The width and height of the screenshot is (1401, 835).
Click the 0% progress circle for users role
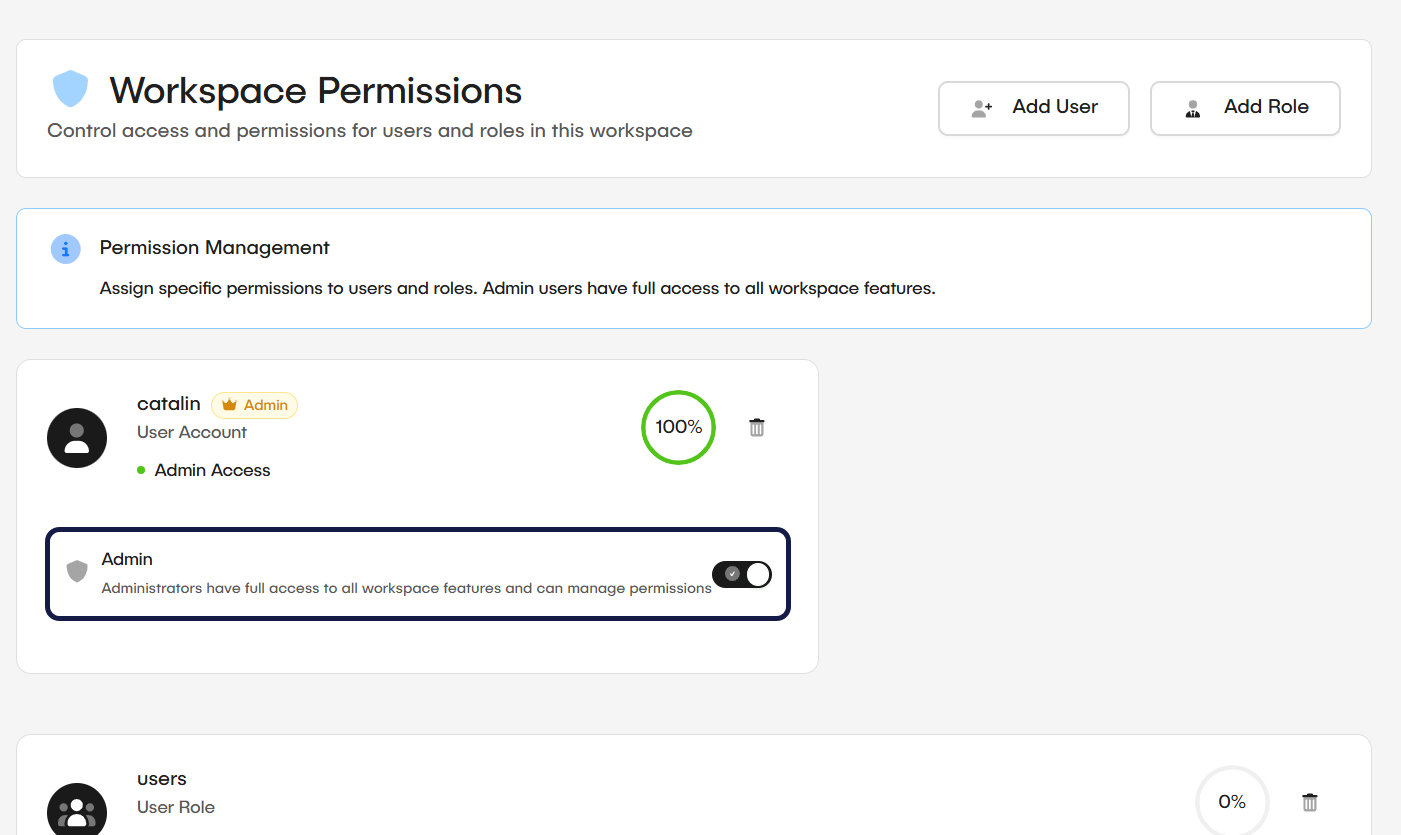tap(1232, 801)
